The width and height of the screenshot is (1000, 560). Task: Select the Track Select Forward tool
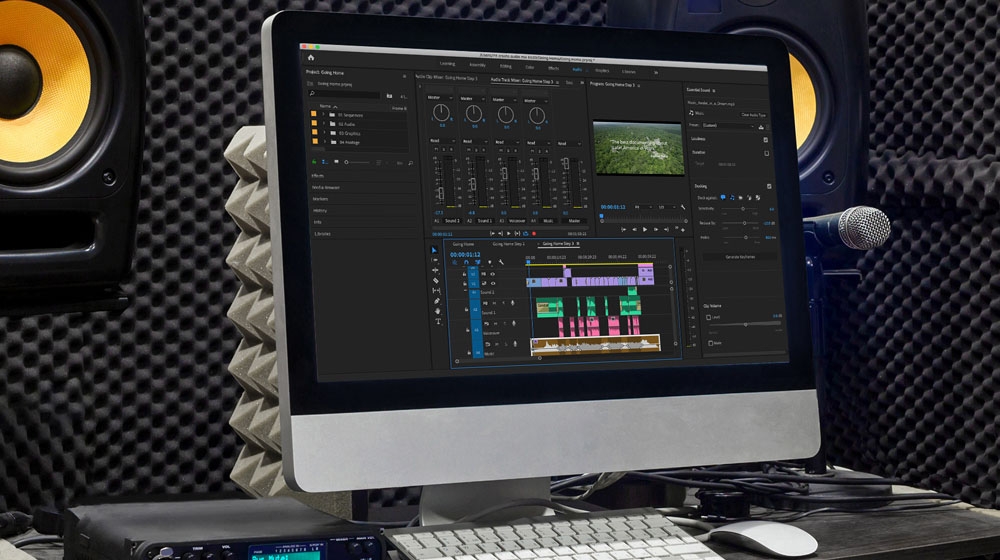(x=435, y=260)
